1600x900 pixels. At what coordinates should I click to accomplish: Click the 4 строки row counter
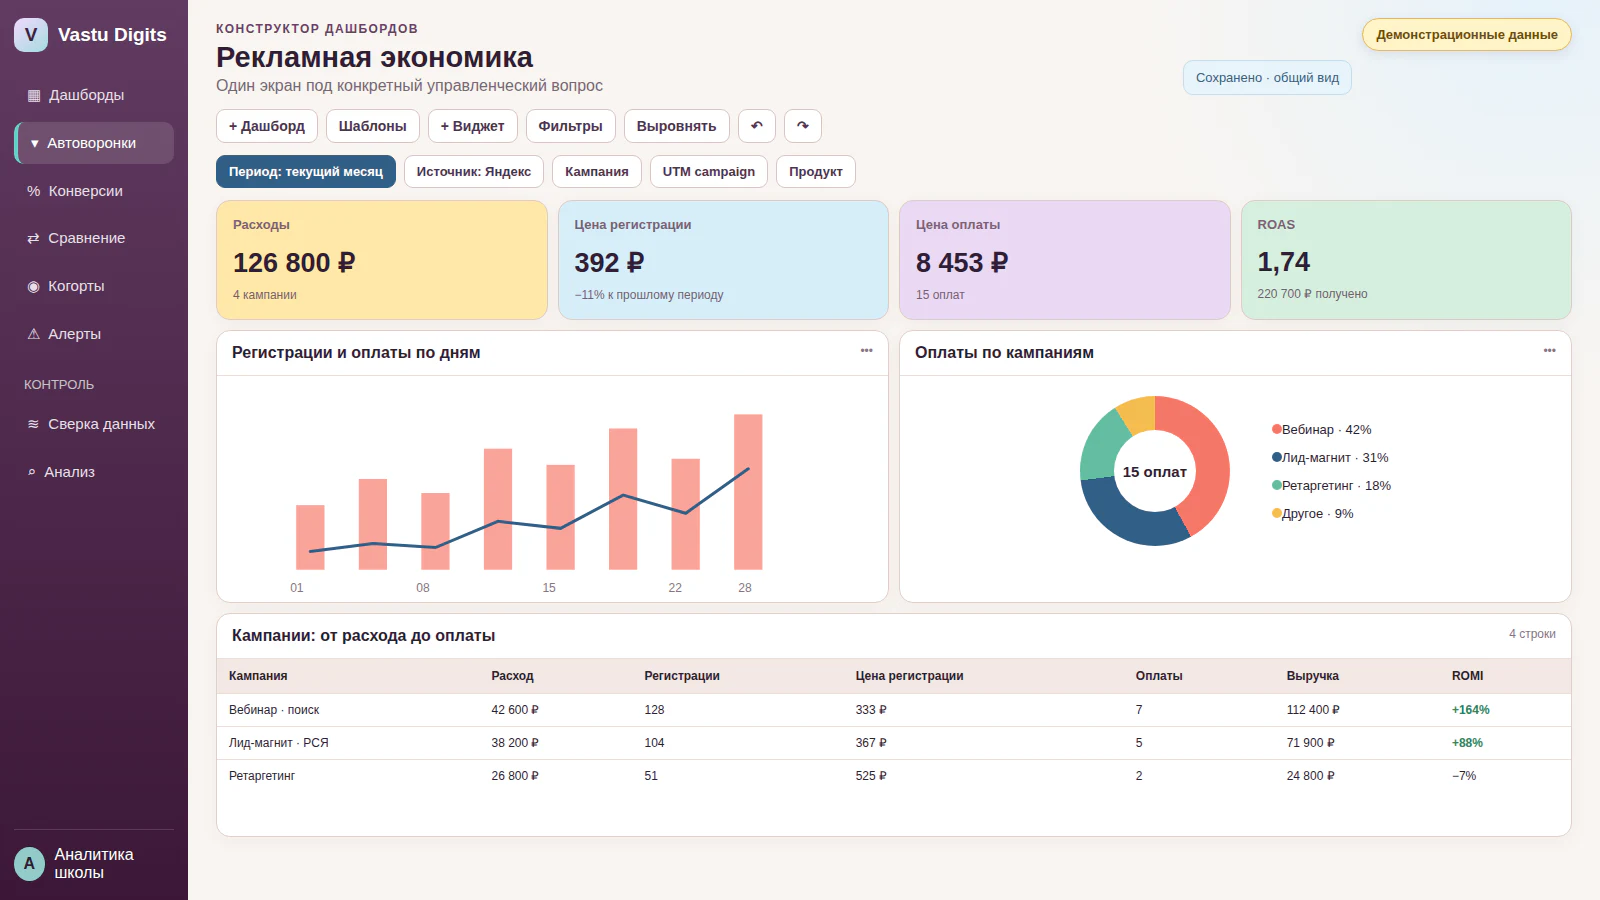(1532, 634)
